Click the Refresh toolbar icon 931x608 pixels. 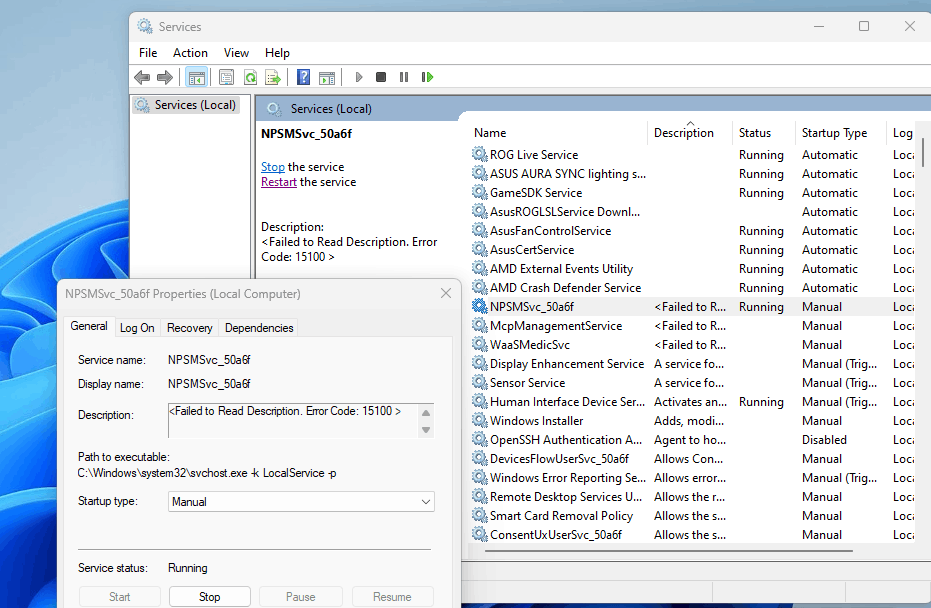[x=251, y=77]
